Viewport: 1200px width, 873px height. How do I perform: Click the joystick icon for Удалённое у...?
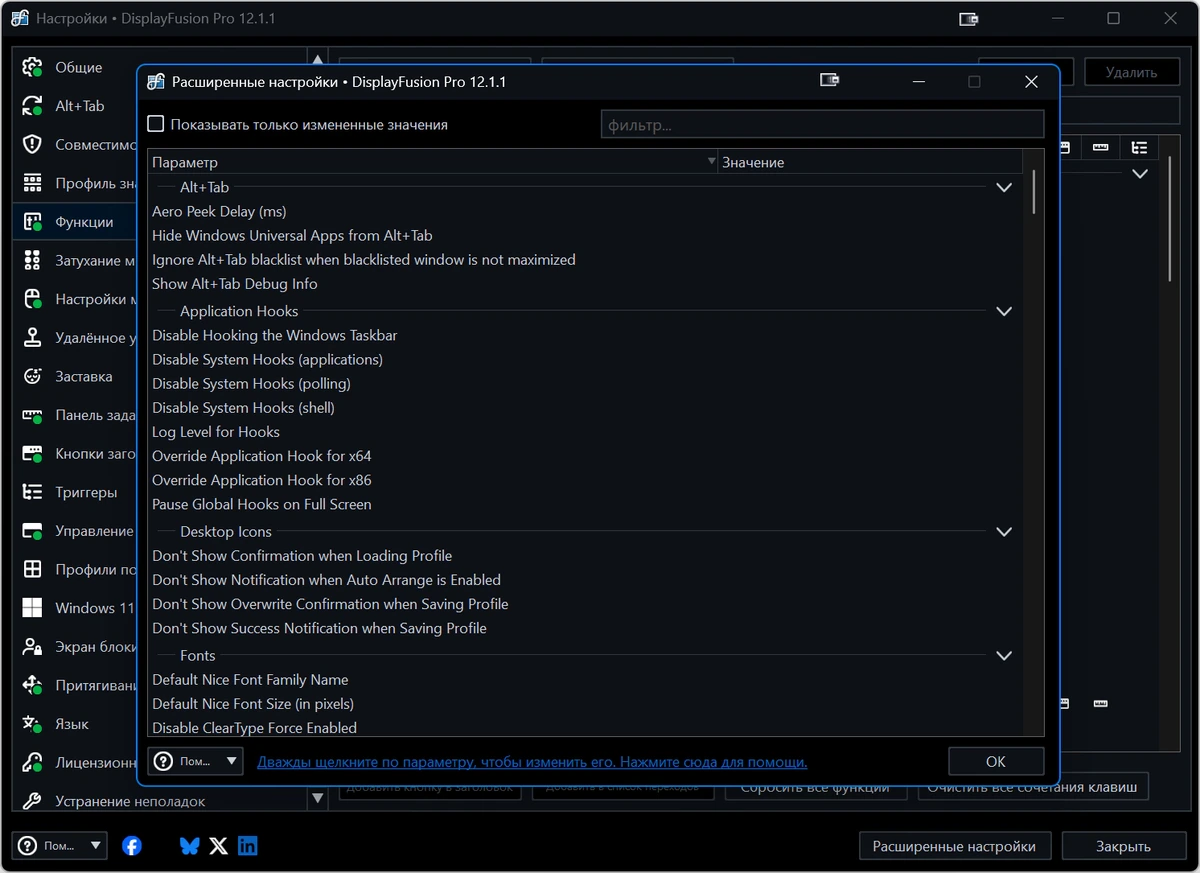32,338
